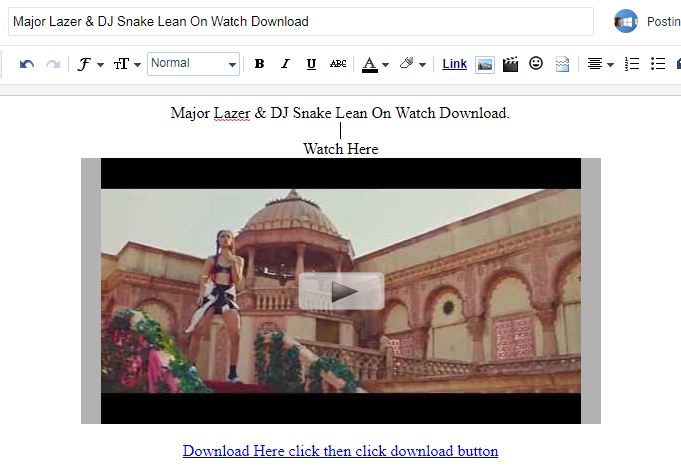Click the heading line 'Major Lazer & DJ Snake'
Viewport: 681px width, 473px height.
point(340,113)
